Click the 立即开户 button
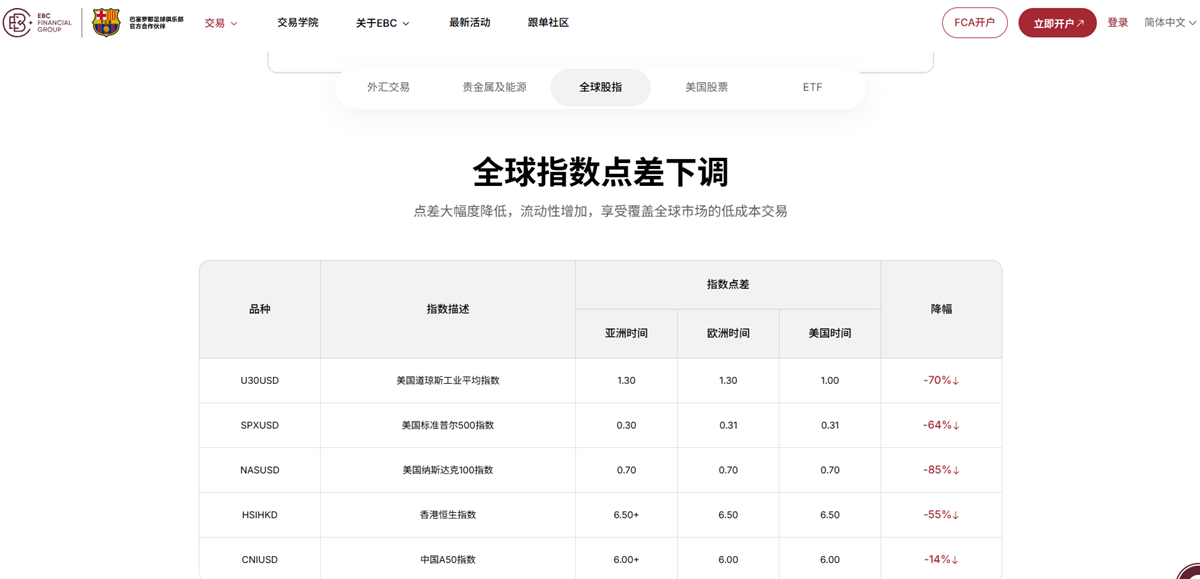The width and height of the screenshot is (1200, 579). click(x=1057, y=22)
